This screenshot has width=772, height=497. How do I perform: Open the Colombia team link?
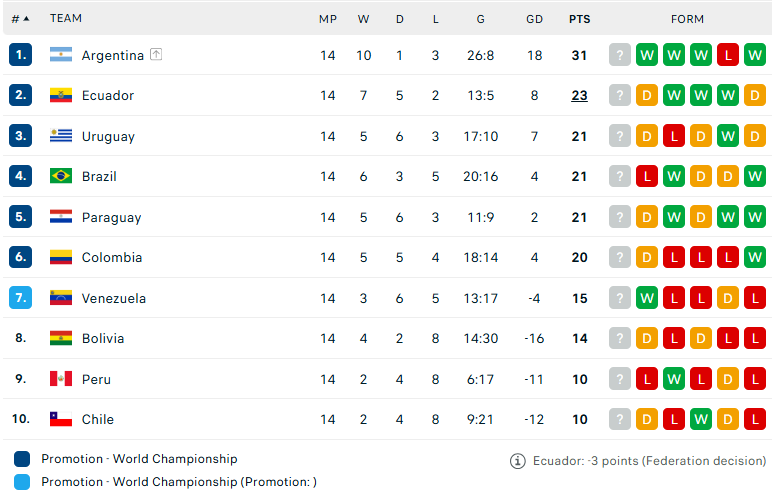(112, 257)
